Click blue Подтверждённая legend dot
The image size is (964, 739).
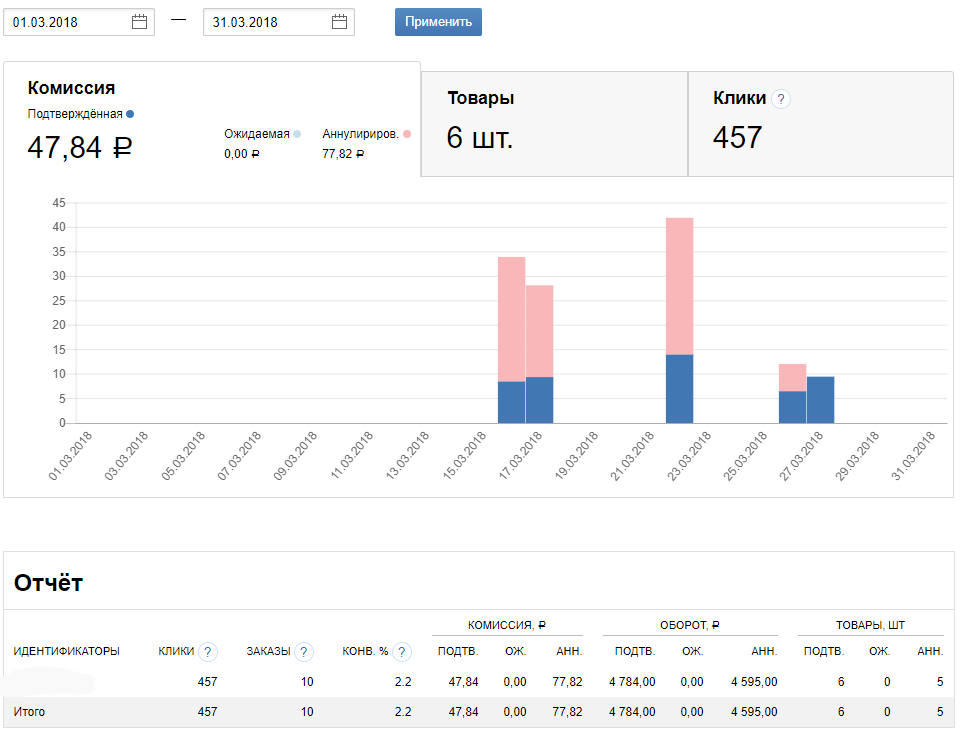pos(130,114)
